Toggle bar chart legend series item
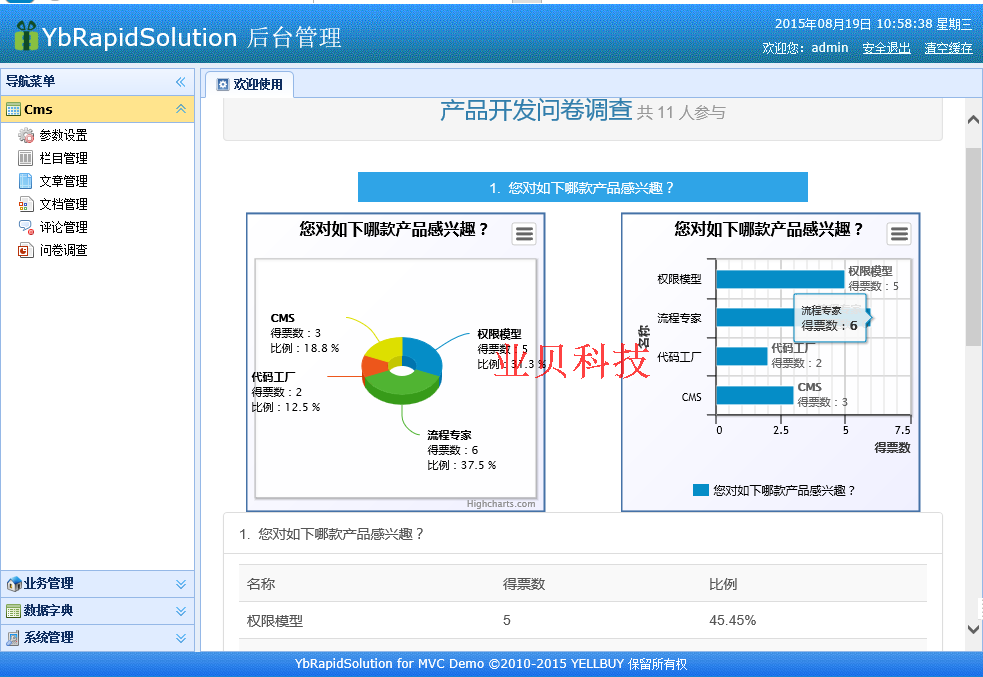Viewport: 983px width, 677px height. point(774,490)
